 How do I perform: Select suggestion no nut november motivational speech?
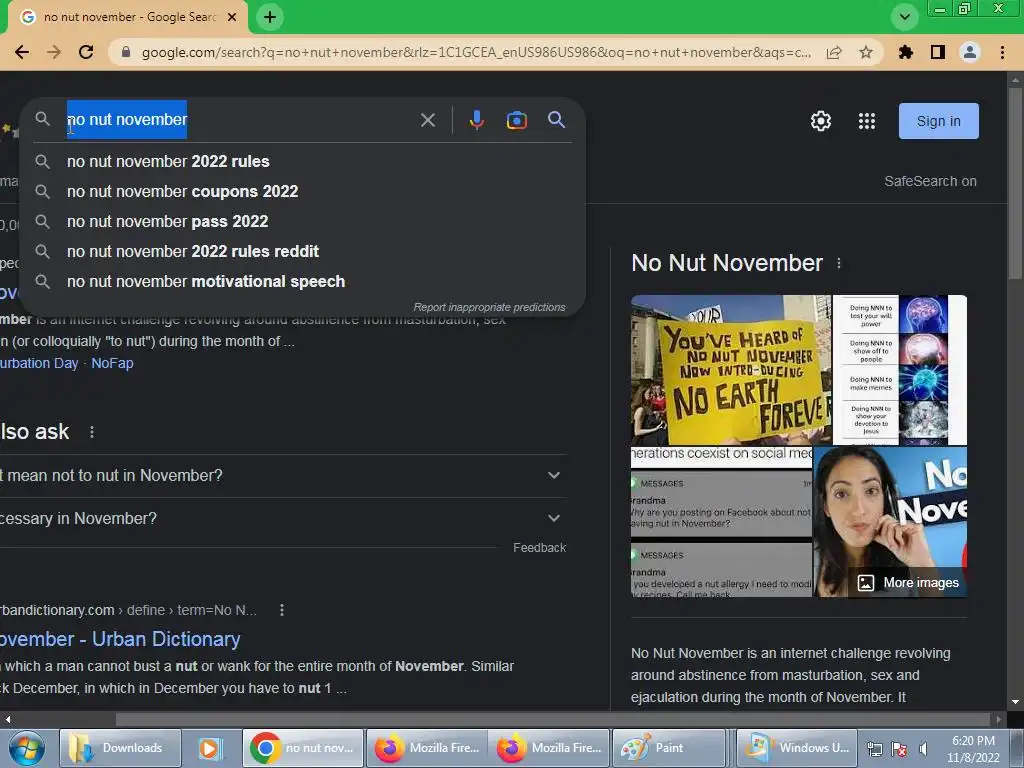(x=303, y=281)
